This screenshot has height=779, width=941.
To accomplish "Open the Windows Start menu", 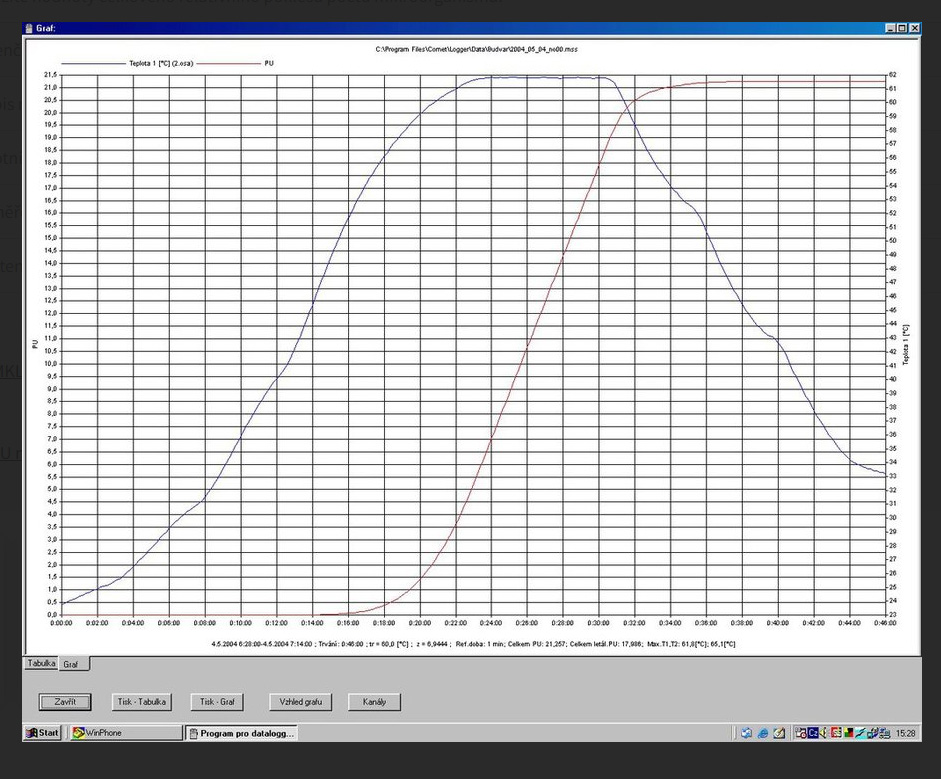I will coord(42,733).
